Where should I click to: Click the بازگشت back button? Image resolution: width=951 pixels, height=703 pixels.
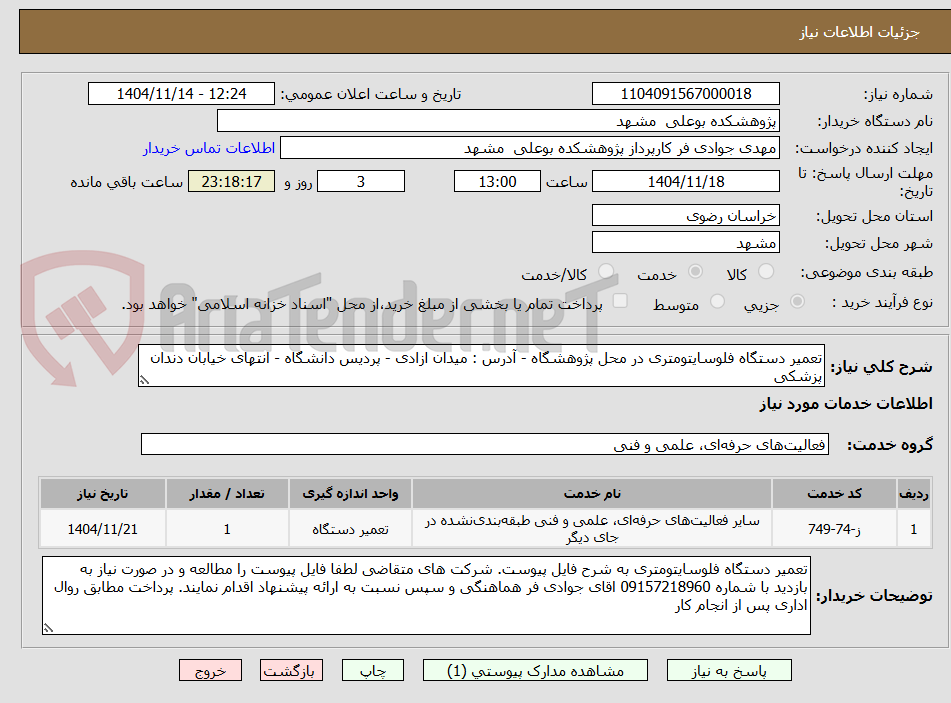coord(291,670)
